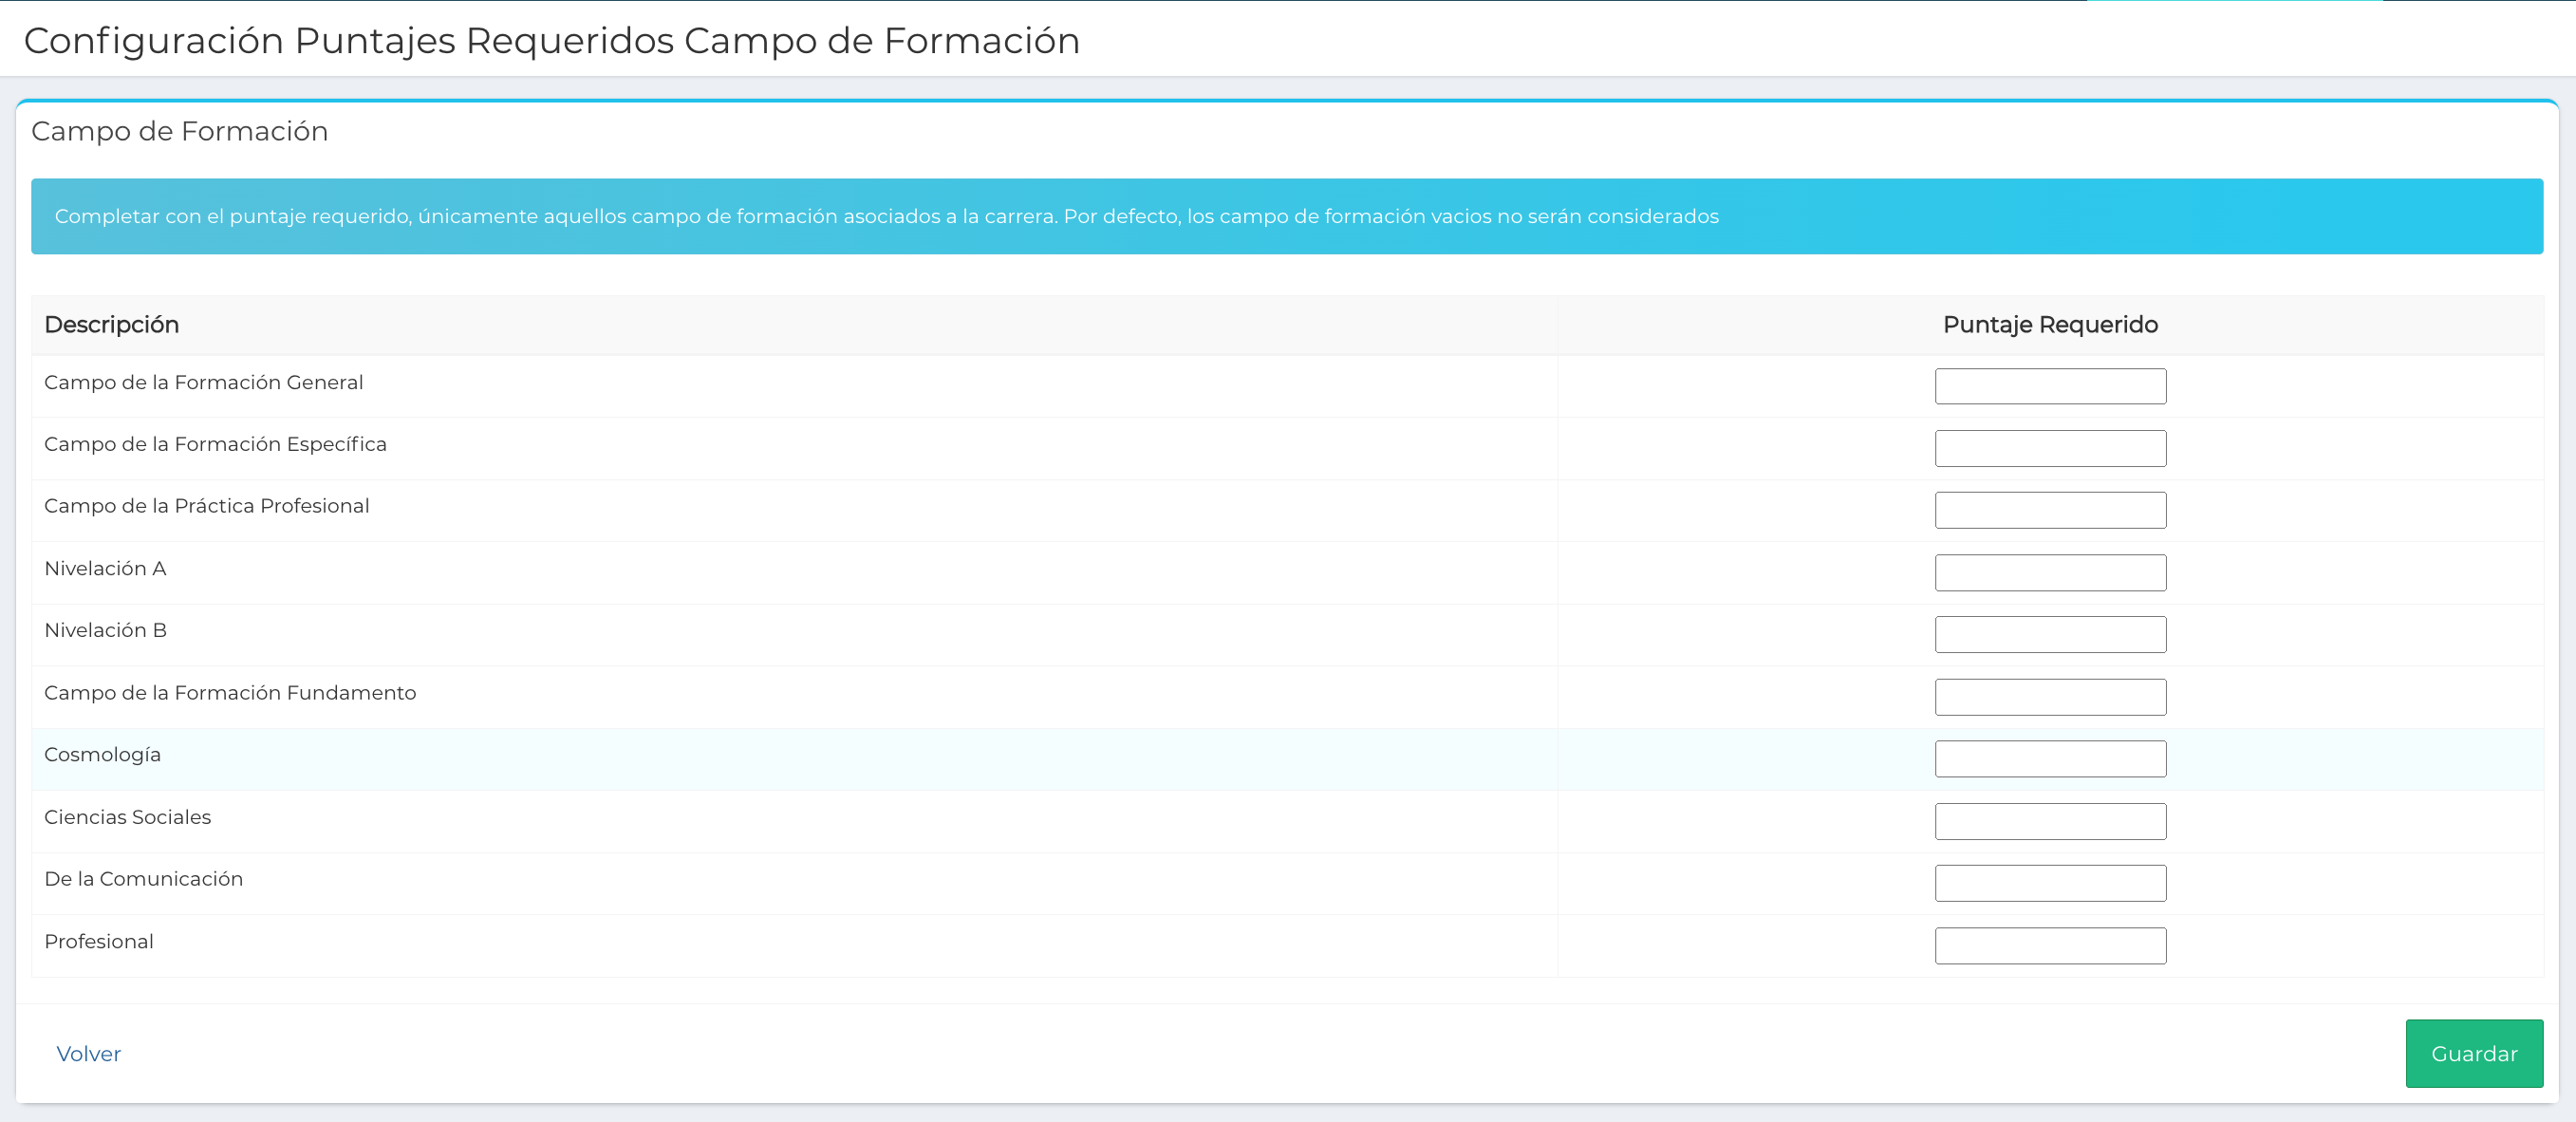Focus the De la Comunicación score input
This screenshot has width=2576, height=1122.
pos(2049,883)
